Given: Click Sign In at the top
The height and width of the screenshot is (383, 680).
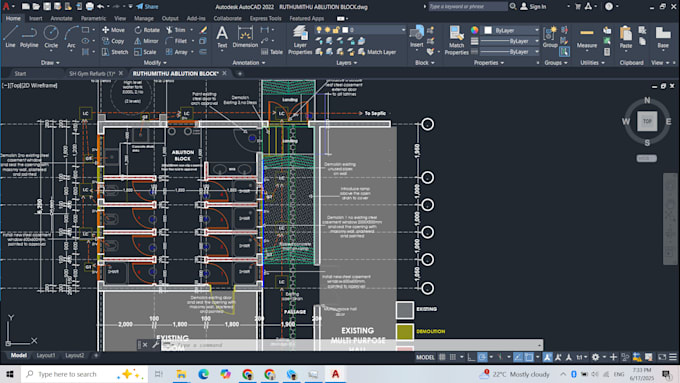Looking at the screenshot, I should [x=533, y=7].
